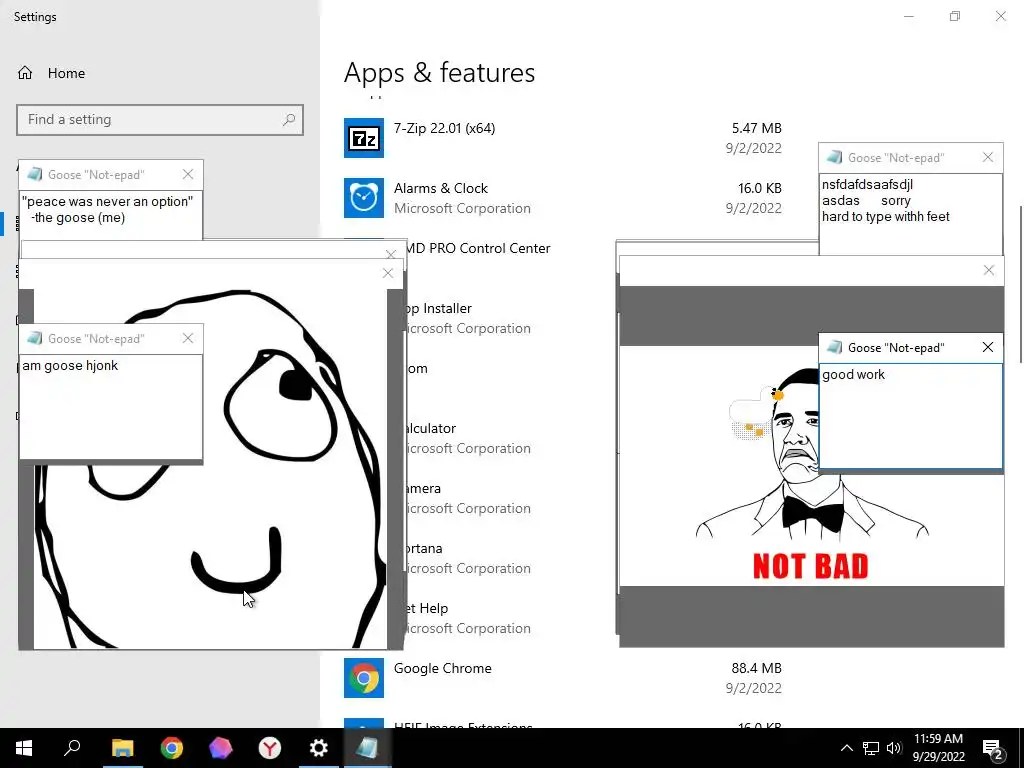Close the "am goose hjonk" note window
Viewport: 1024px width, 768px height.
188,338
